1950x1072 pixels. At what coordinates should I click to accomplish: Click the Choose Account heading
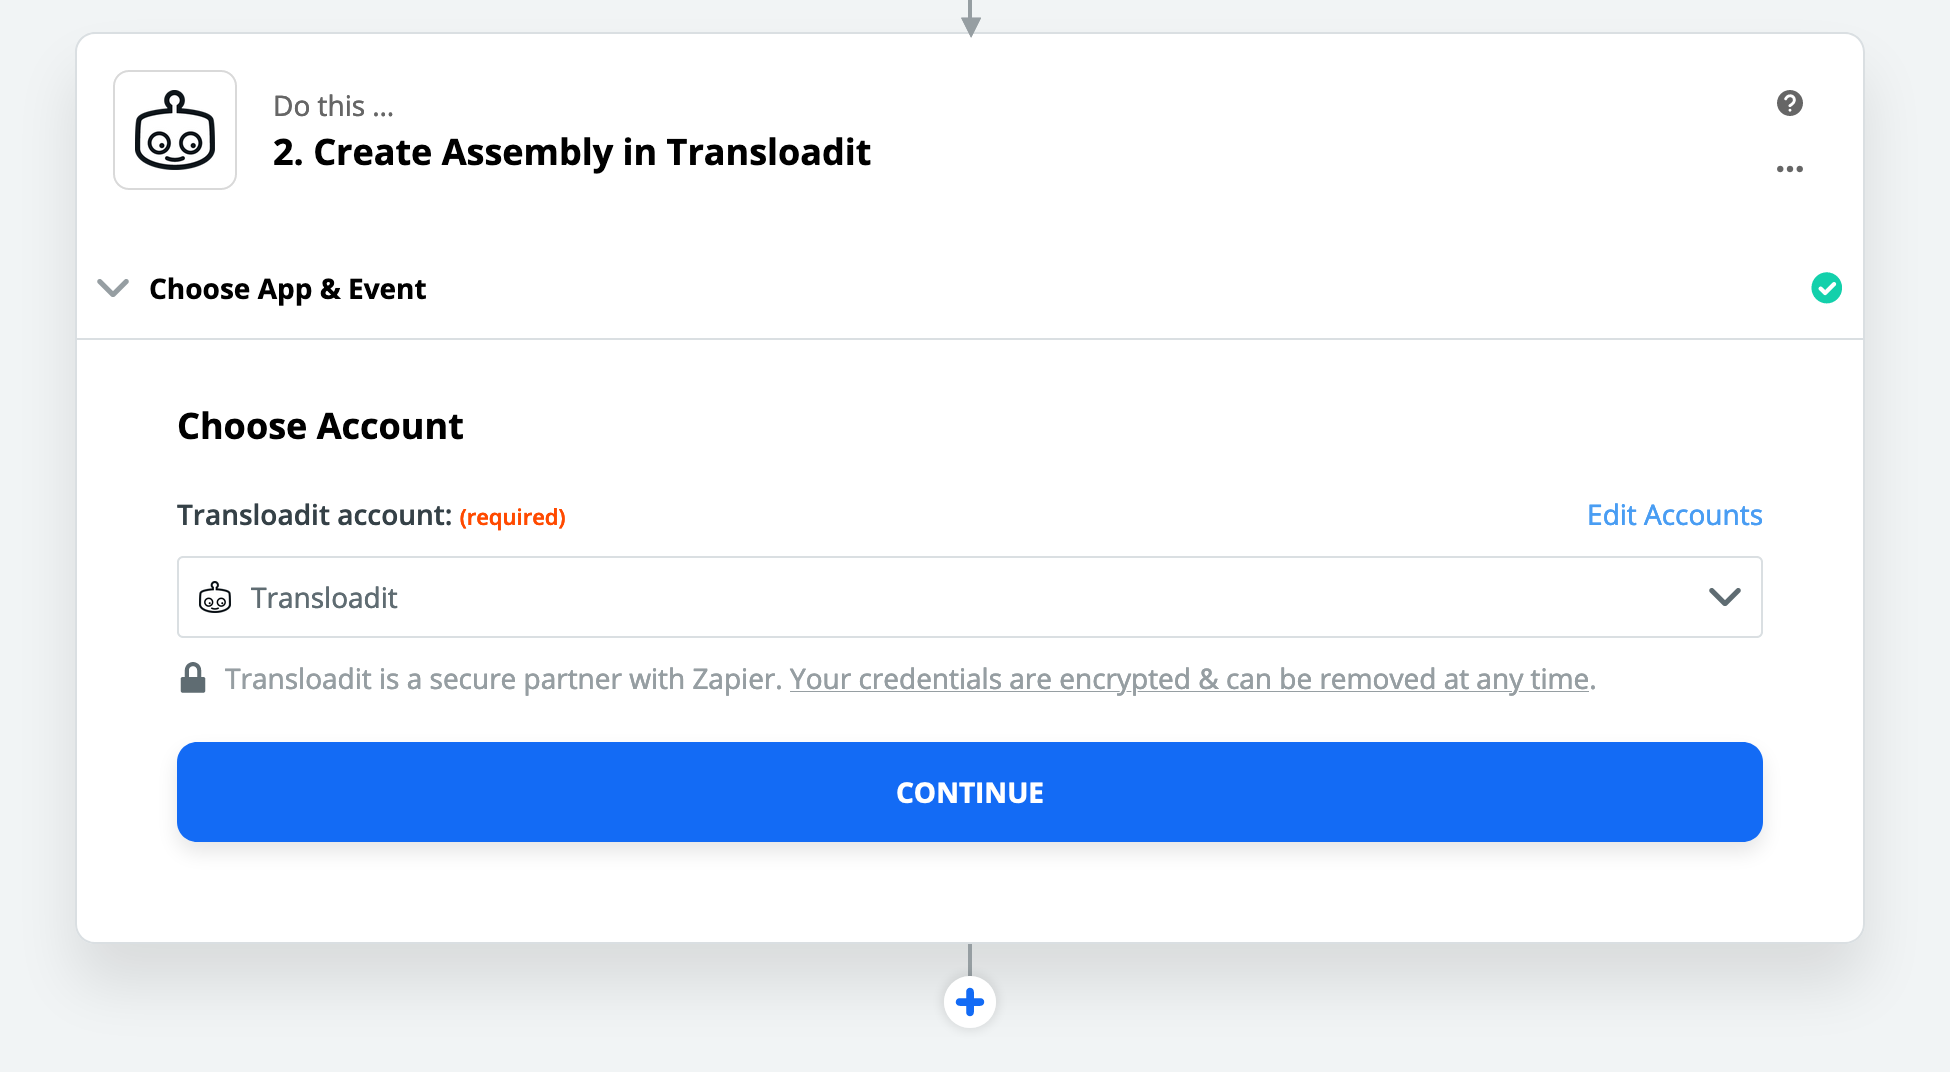pyautogui.click(x=320, y=426)
